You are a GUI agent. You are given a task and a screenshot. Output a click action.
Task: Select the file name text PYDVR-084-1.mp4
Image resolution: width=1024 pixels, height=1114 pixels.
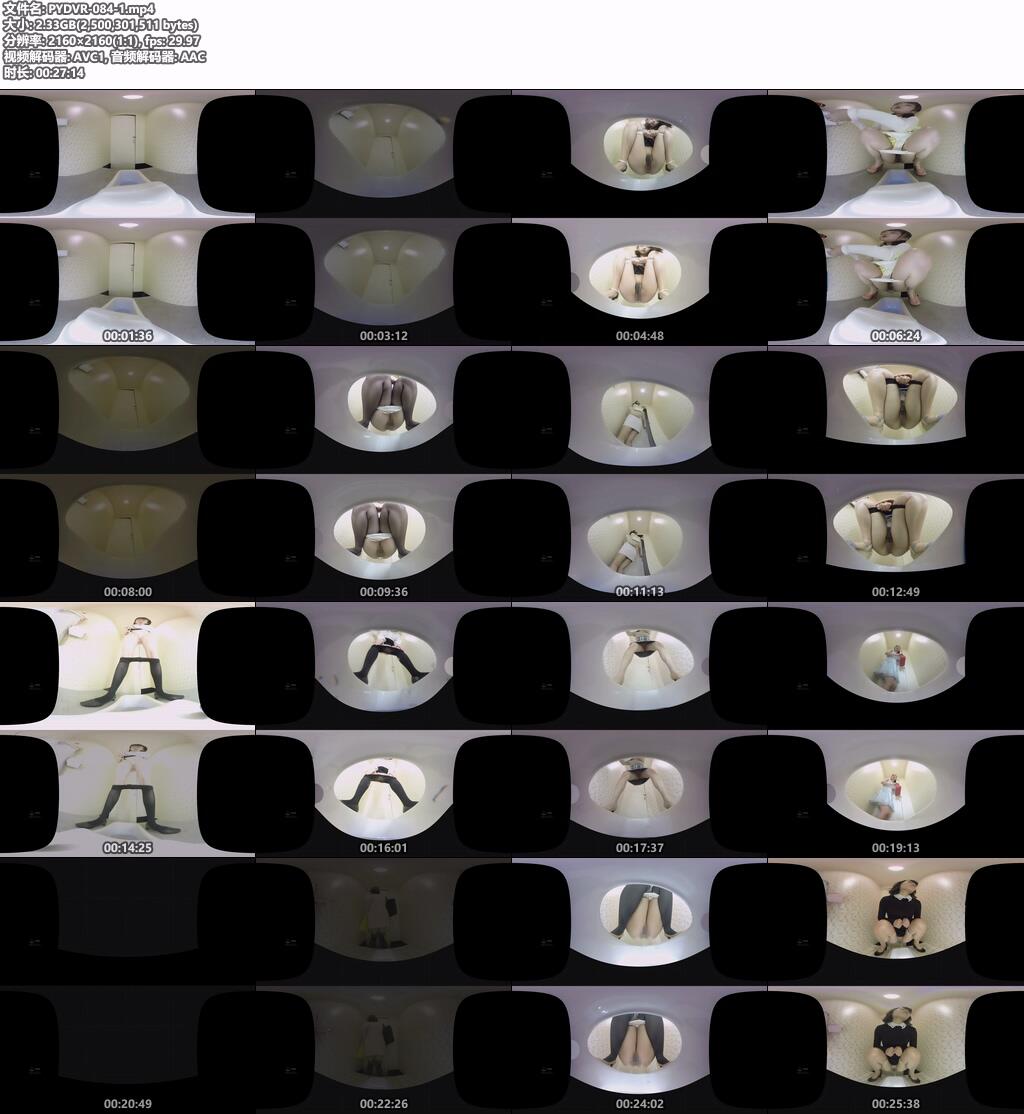click(x=78, y=9)
